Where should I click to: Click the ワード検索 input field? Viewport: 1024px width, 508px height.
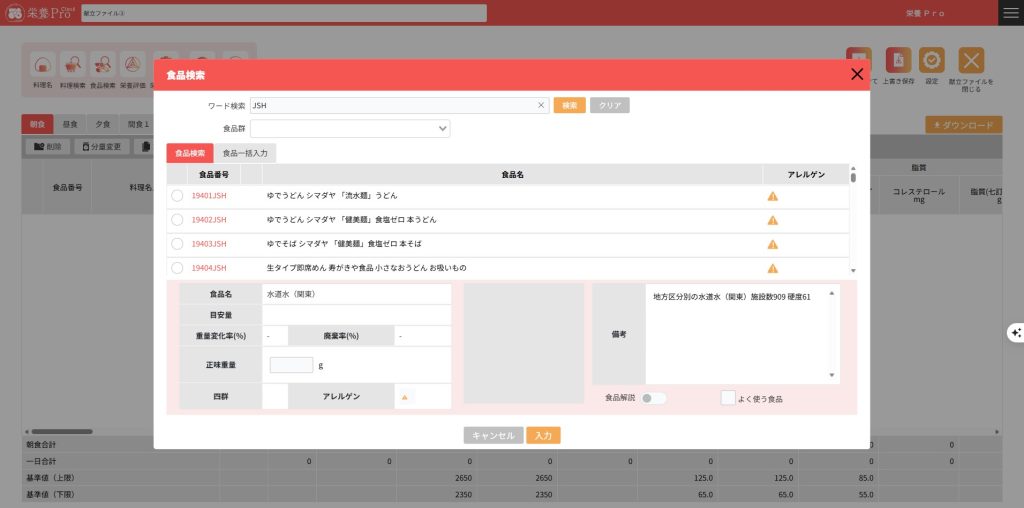point(399,105)
